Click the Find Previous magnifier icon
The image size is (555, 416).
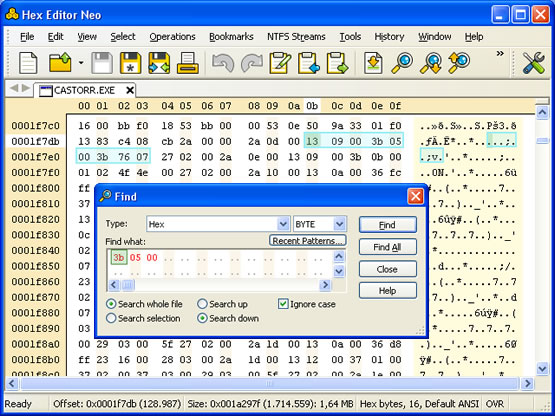point(459,63)
